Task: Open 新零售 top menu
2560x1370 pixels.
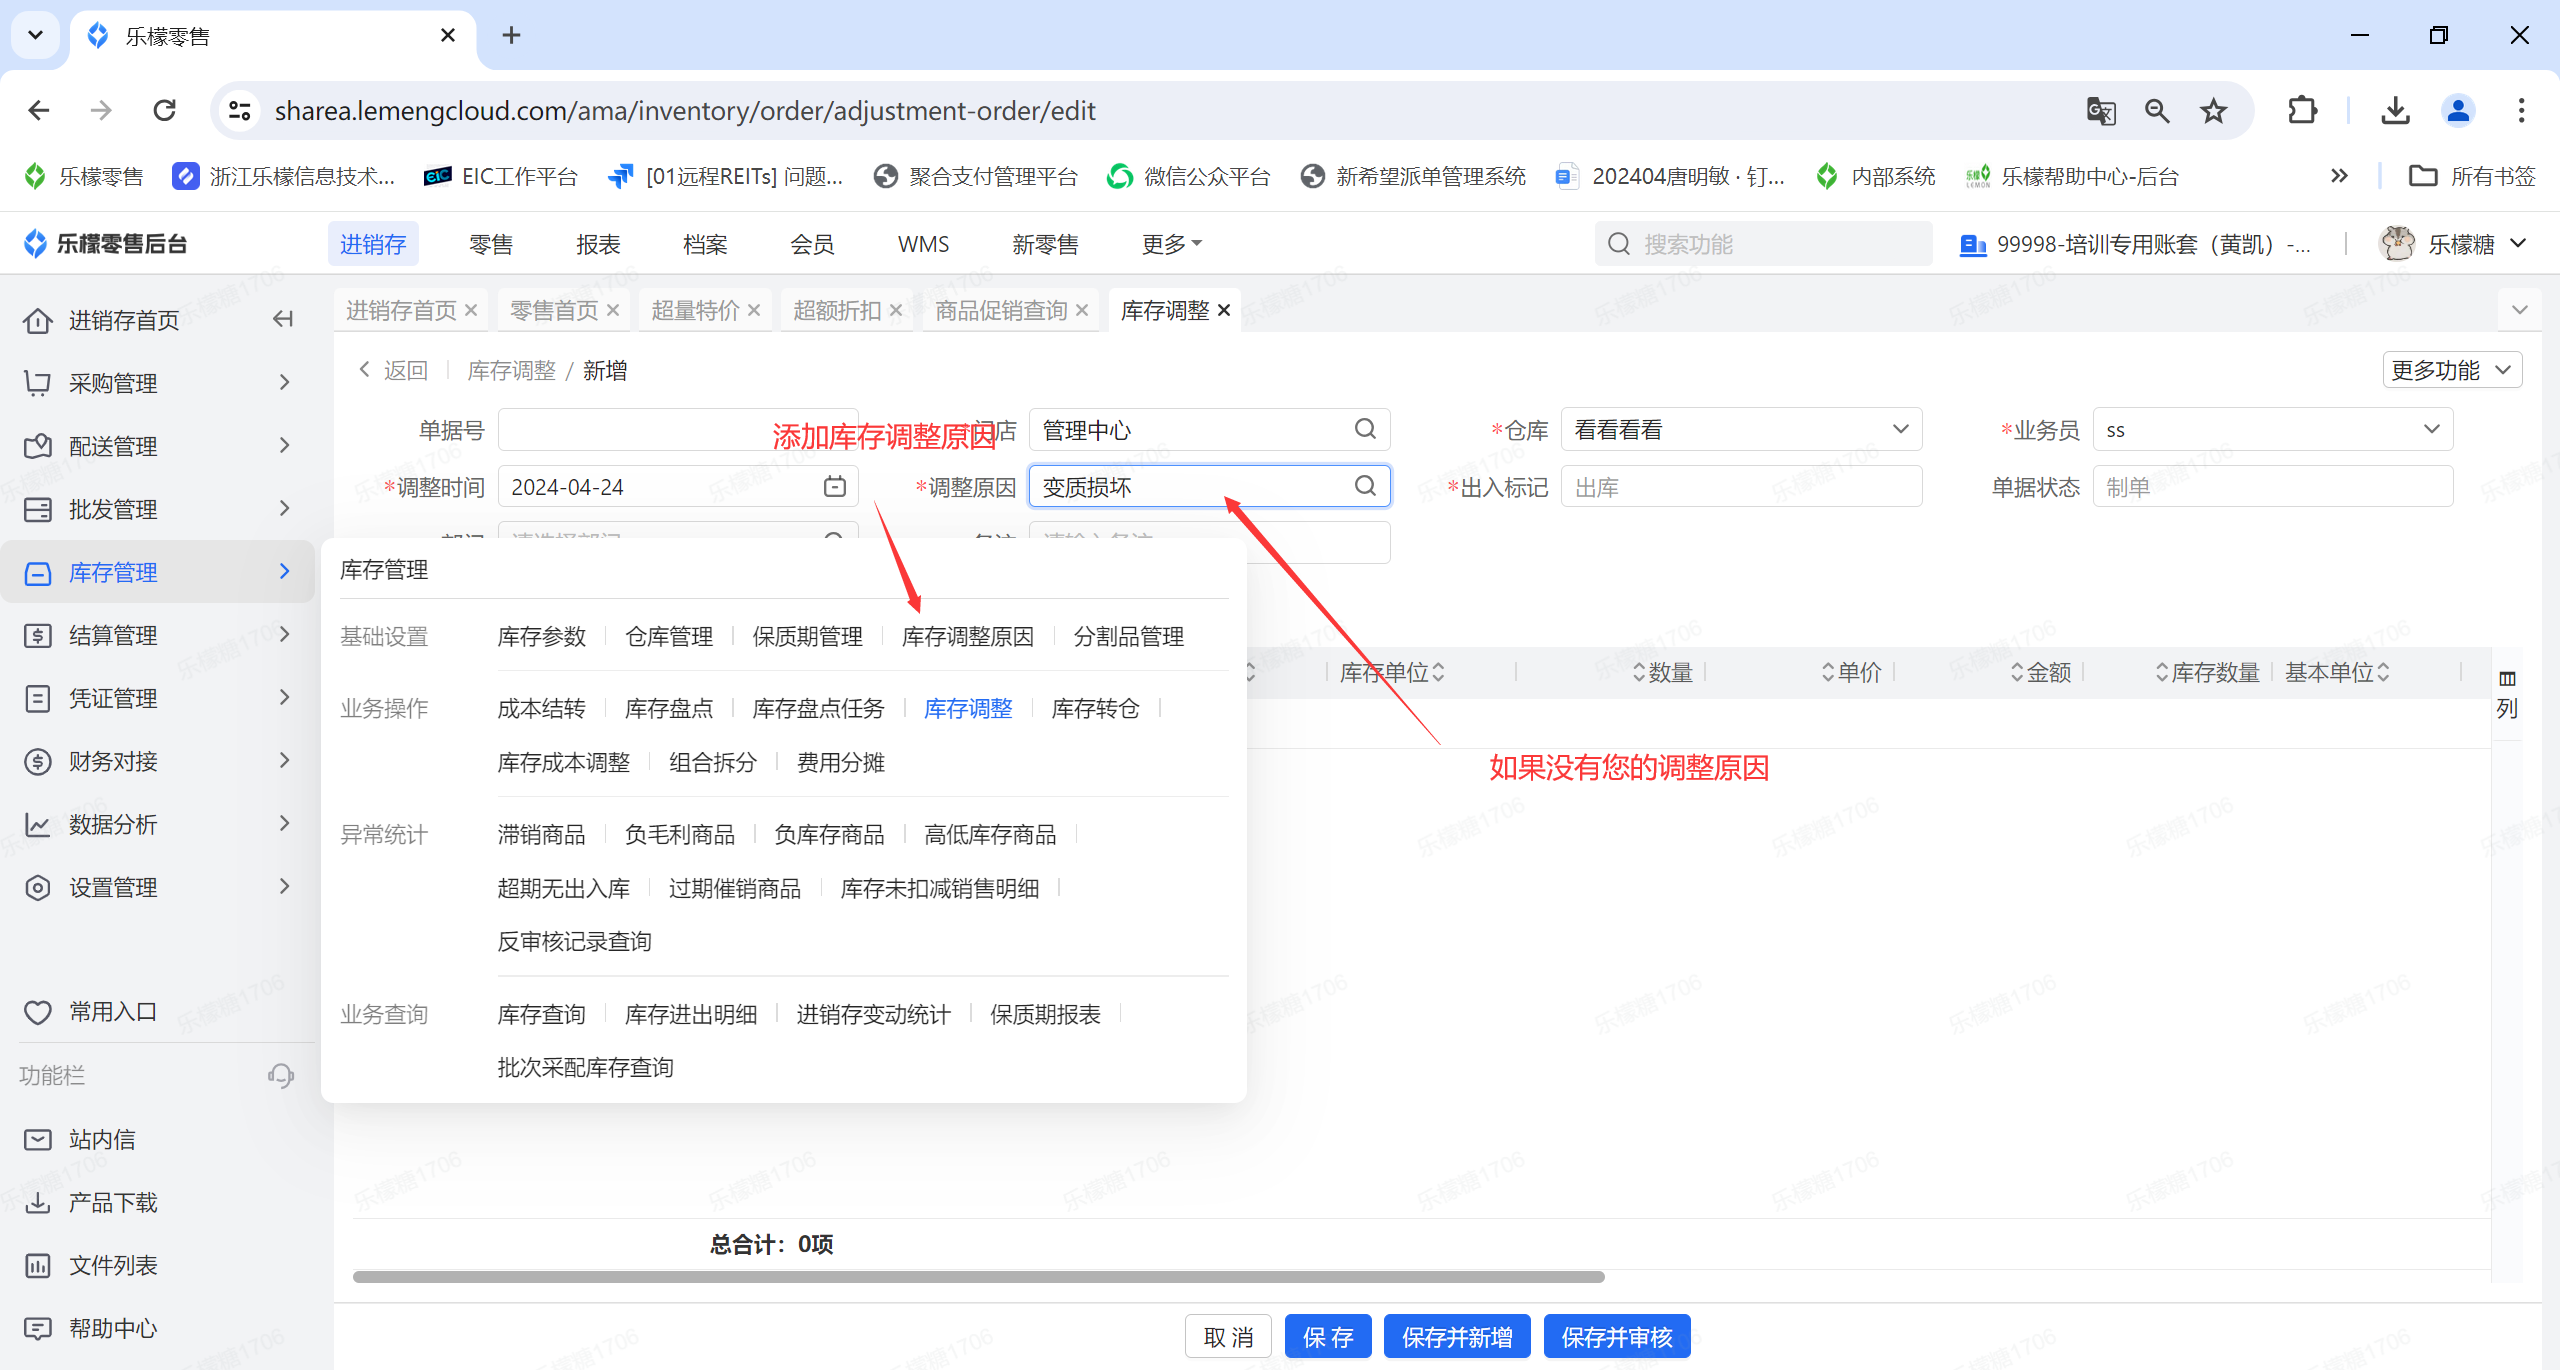Action: pyautogui.click(x=1045, y=244)
